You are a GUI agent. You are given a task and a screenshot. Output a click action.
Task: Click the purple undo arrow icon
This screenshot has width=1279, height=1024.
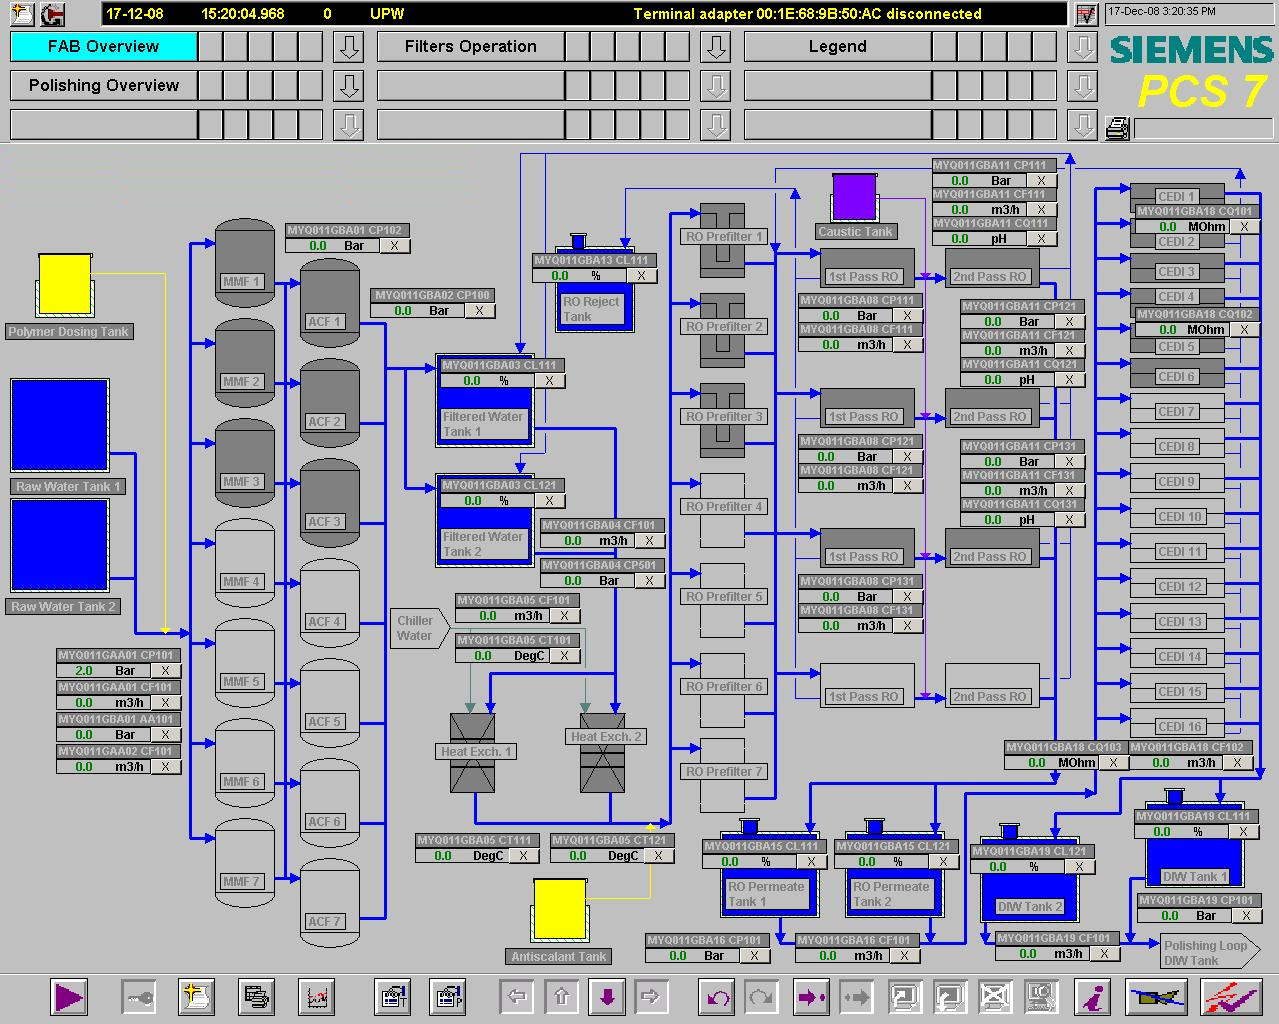pyautogui.click(x=718, y=997)
